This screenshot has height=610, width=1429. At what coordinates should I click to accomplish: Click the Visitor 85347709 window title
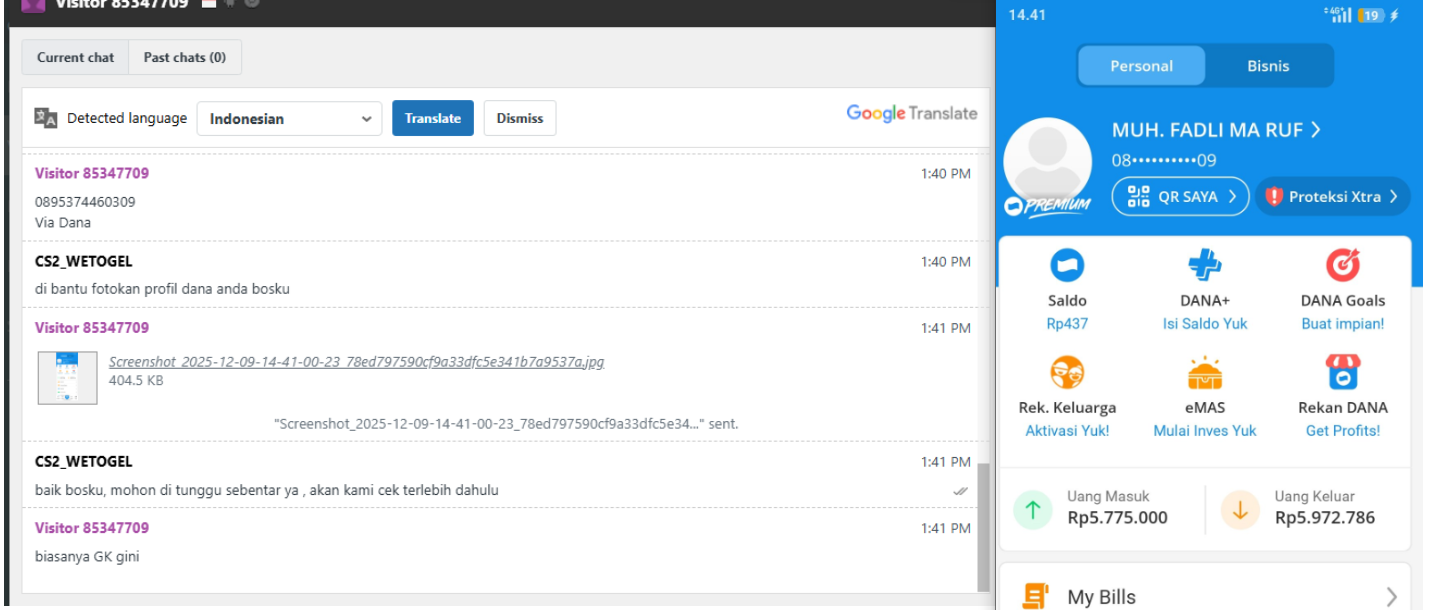tap(121, 4)
